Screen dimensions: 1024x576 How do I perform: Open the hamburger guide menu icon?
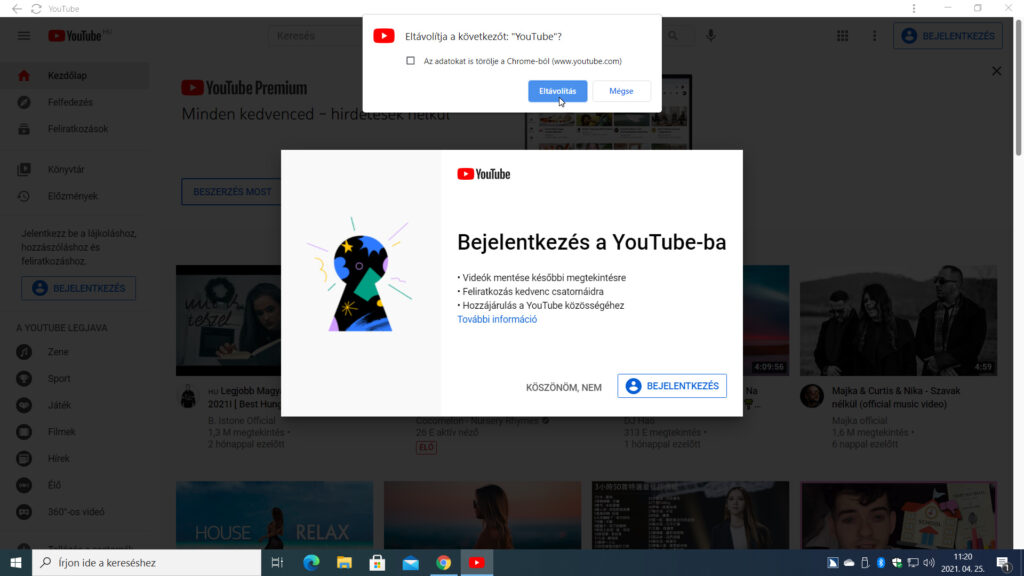tap(24, 36)
